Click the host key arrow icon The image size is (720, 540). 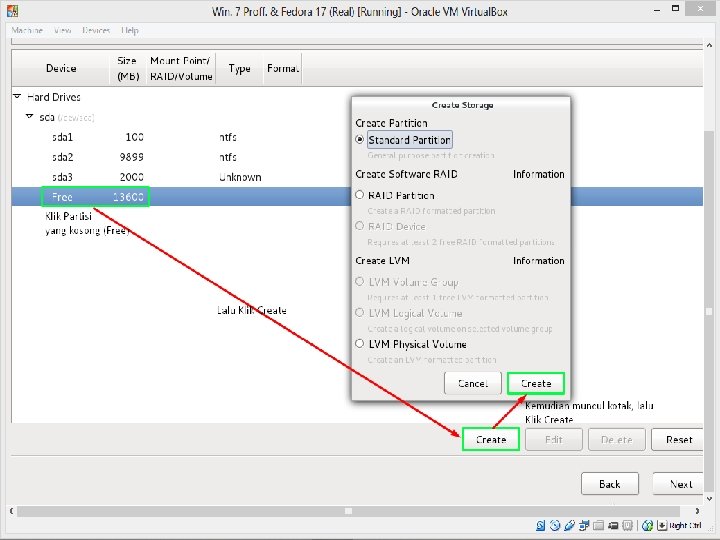coord(662,525)
